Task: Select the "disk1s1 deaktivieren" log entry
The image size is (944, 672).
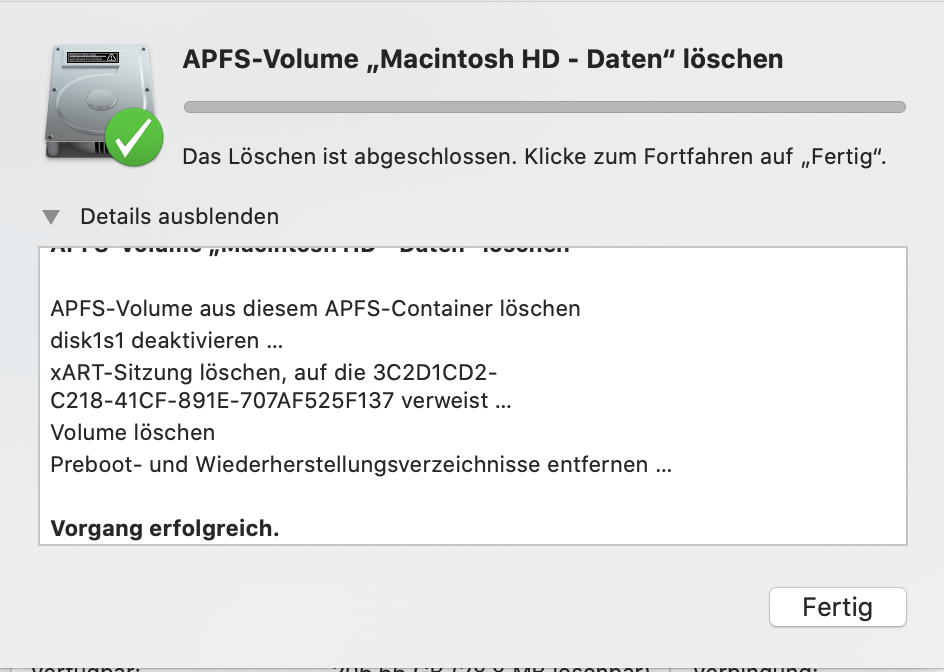Action: 166,340
